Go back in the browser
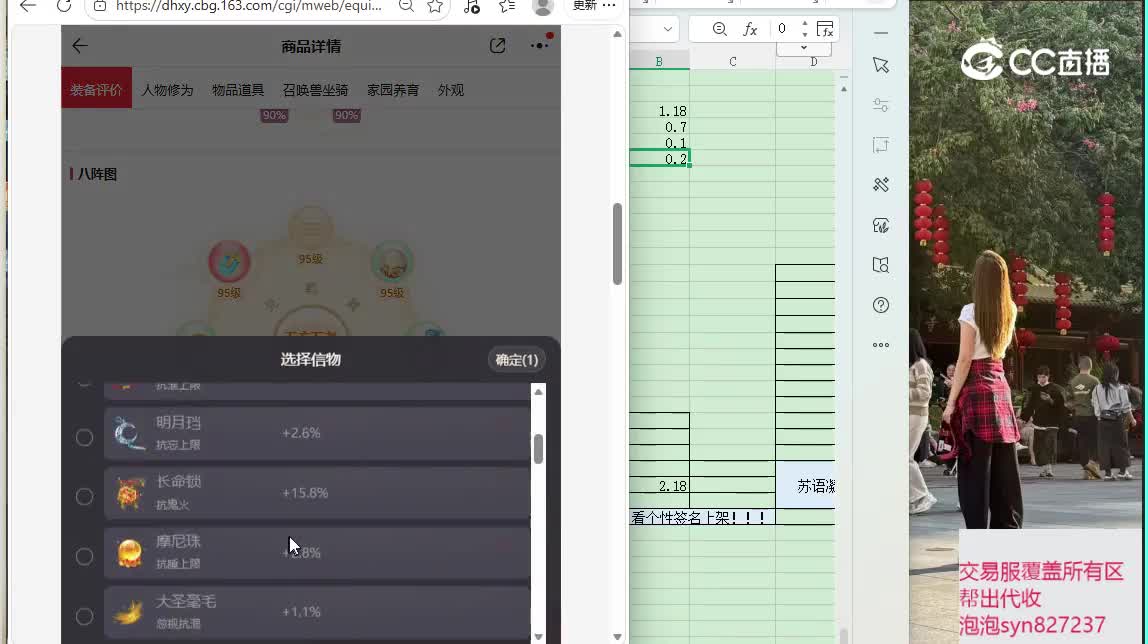Screen dimensions: 1148x644 point(28,7)
